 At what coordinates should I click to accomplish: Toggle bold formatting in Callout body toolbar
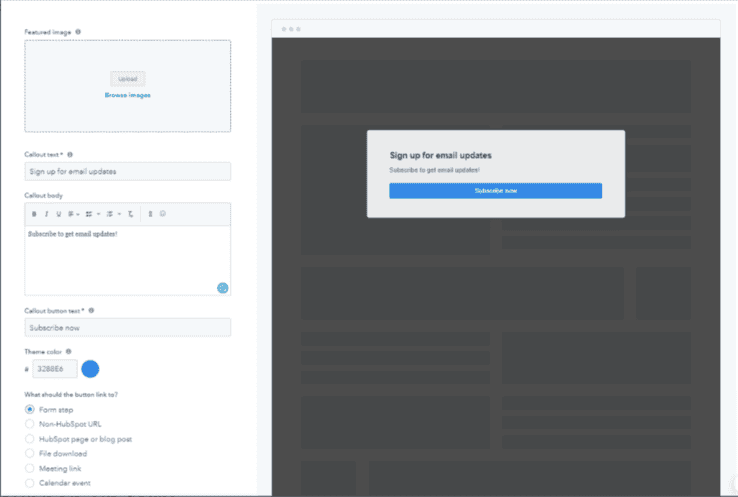pos(34,214)
